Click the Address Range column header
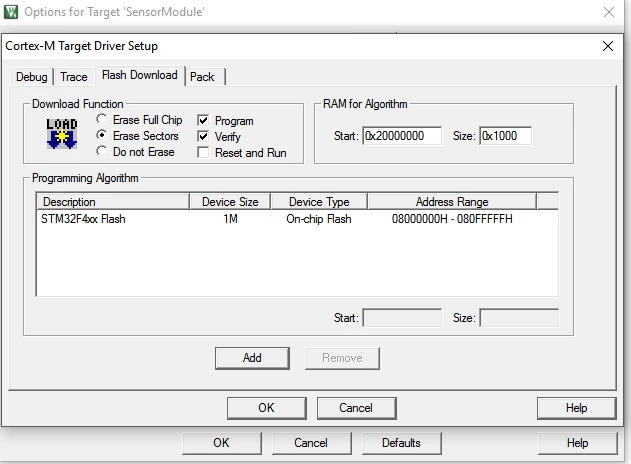Viewport: 631px width, 464px height. pyautogui.click(x=452, y=201)
